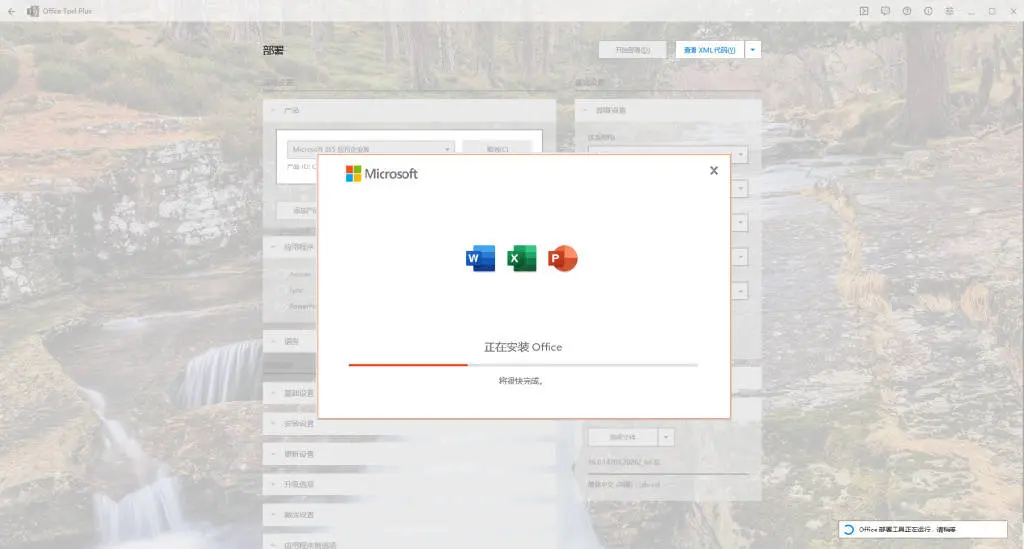
Task: Click the installation progress bar
Action: [523, 365]
